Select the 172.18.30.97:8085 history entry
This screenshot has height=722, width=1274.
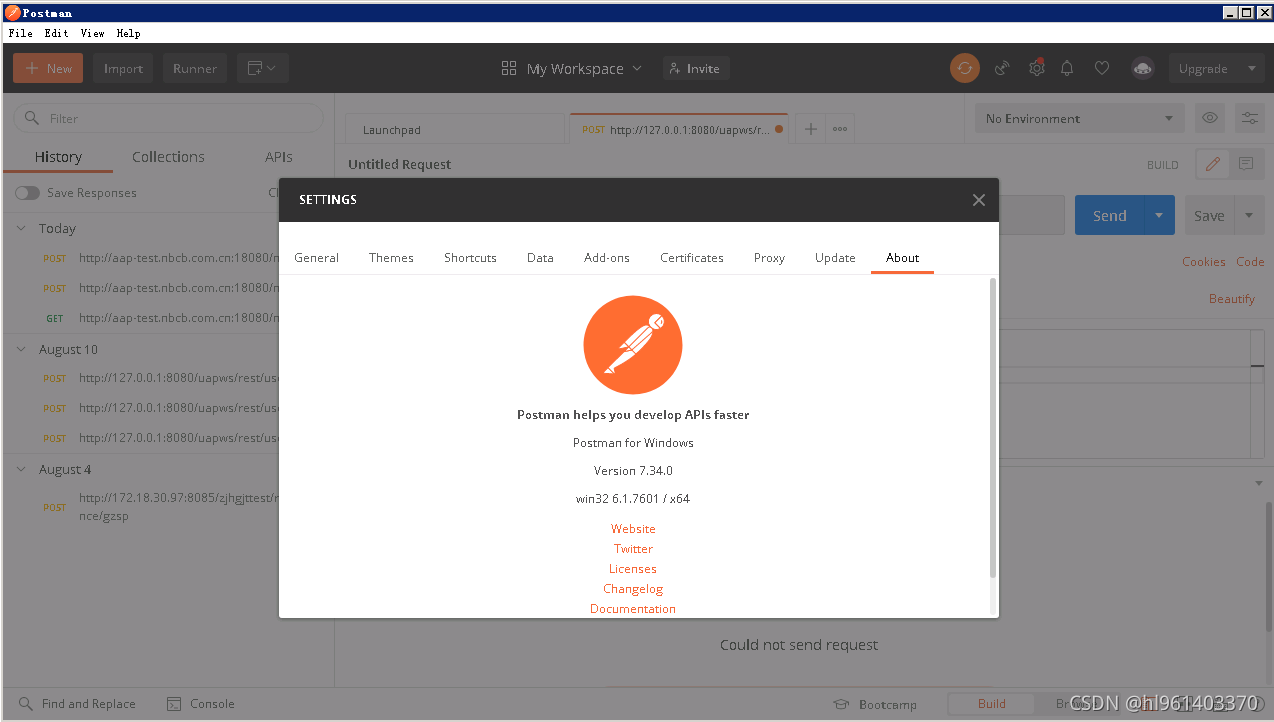point(159,507)
